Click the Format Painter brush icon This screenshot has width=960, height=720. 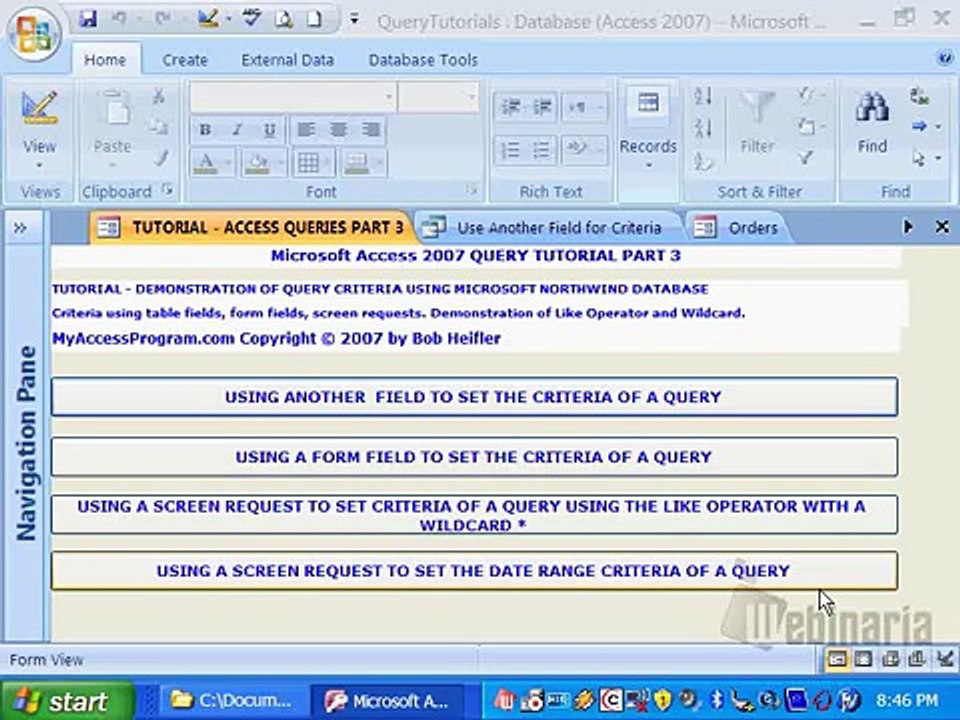click(160, 158)
